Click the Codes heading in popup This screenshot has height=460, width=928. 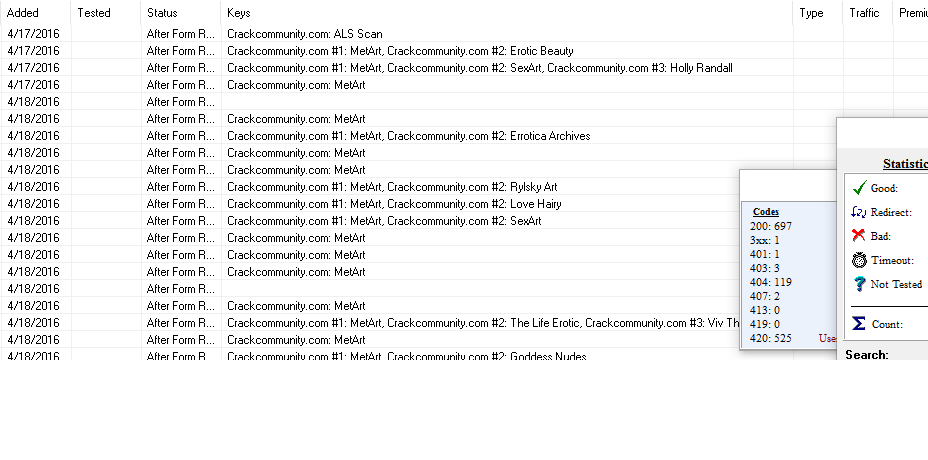pos(765,212)
